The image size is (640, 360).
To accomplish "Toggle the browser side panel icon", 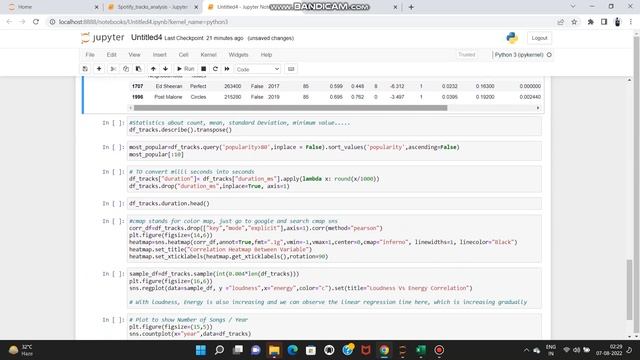I will click(604, 22).
